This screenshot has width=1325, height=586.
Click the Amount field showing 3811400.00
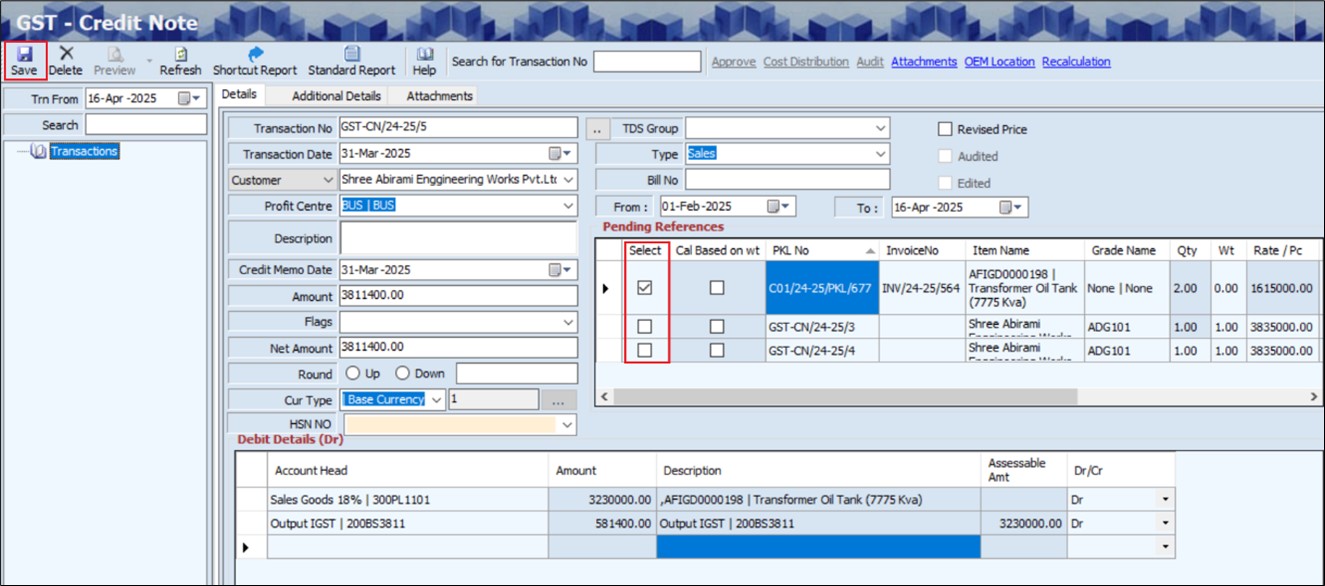(459, 296)
